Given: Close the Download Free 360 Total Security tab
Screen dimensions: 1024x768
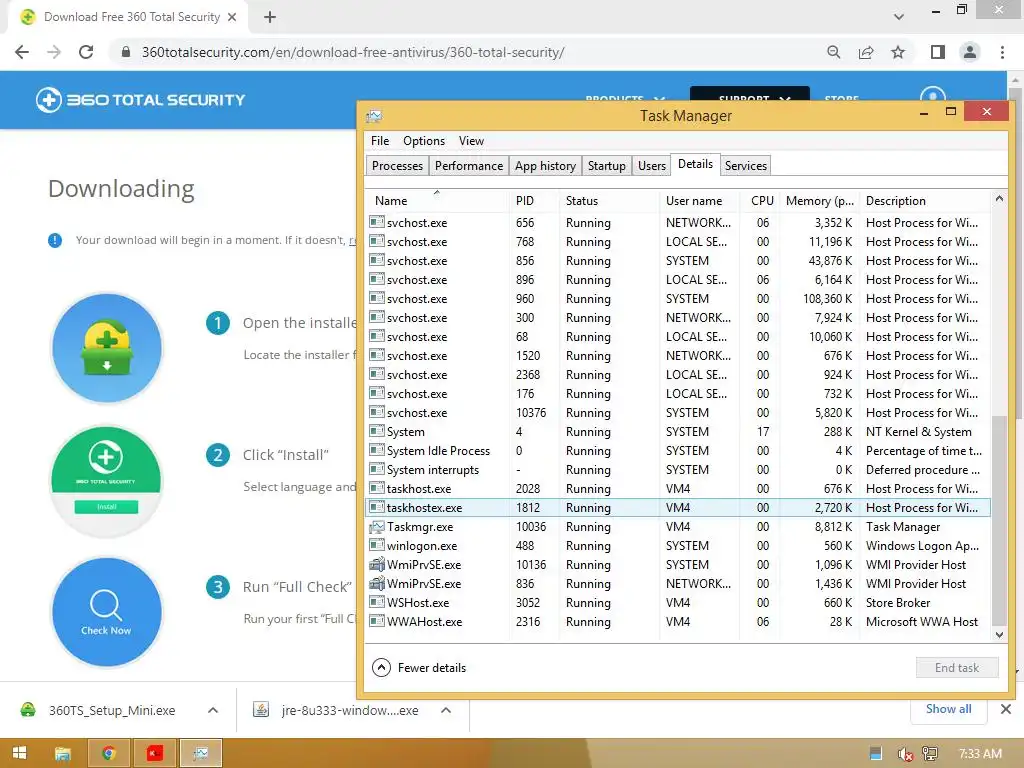Looking at the screenshot, I should [x=232, y=17].
